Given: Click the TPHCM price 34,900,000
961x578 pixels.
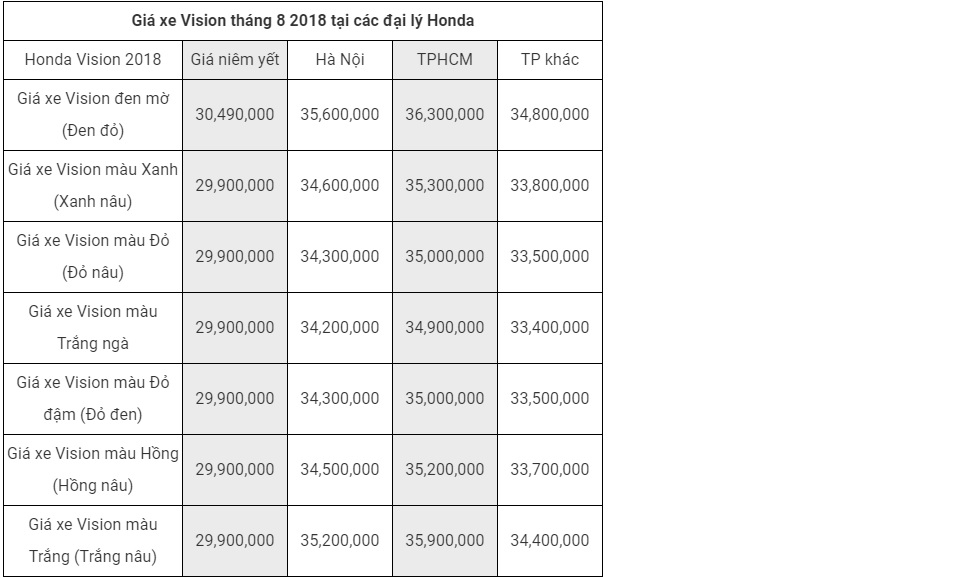Looking at the screenshot, I should 445,327.
